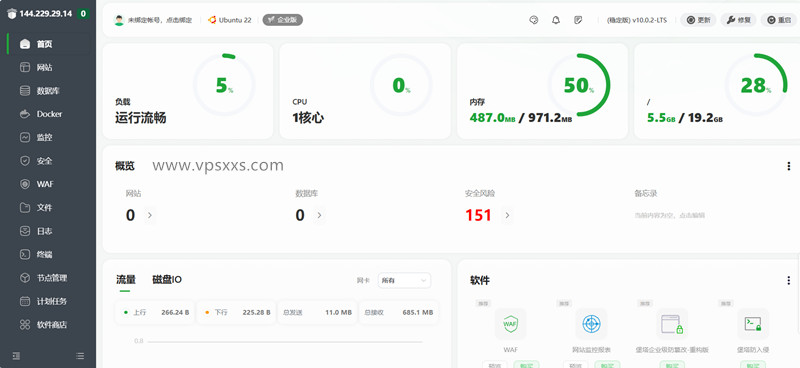This screenshot has width=800, height=368.
Task: Click the 重启 restart button
Action: (779, 20)
